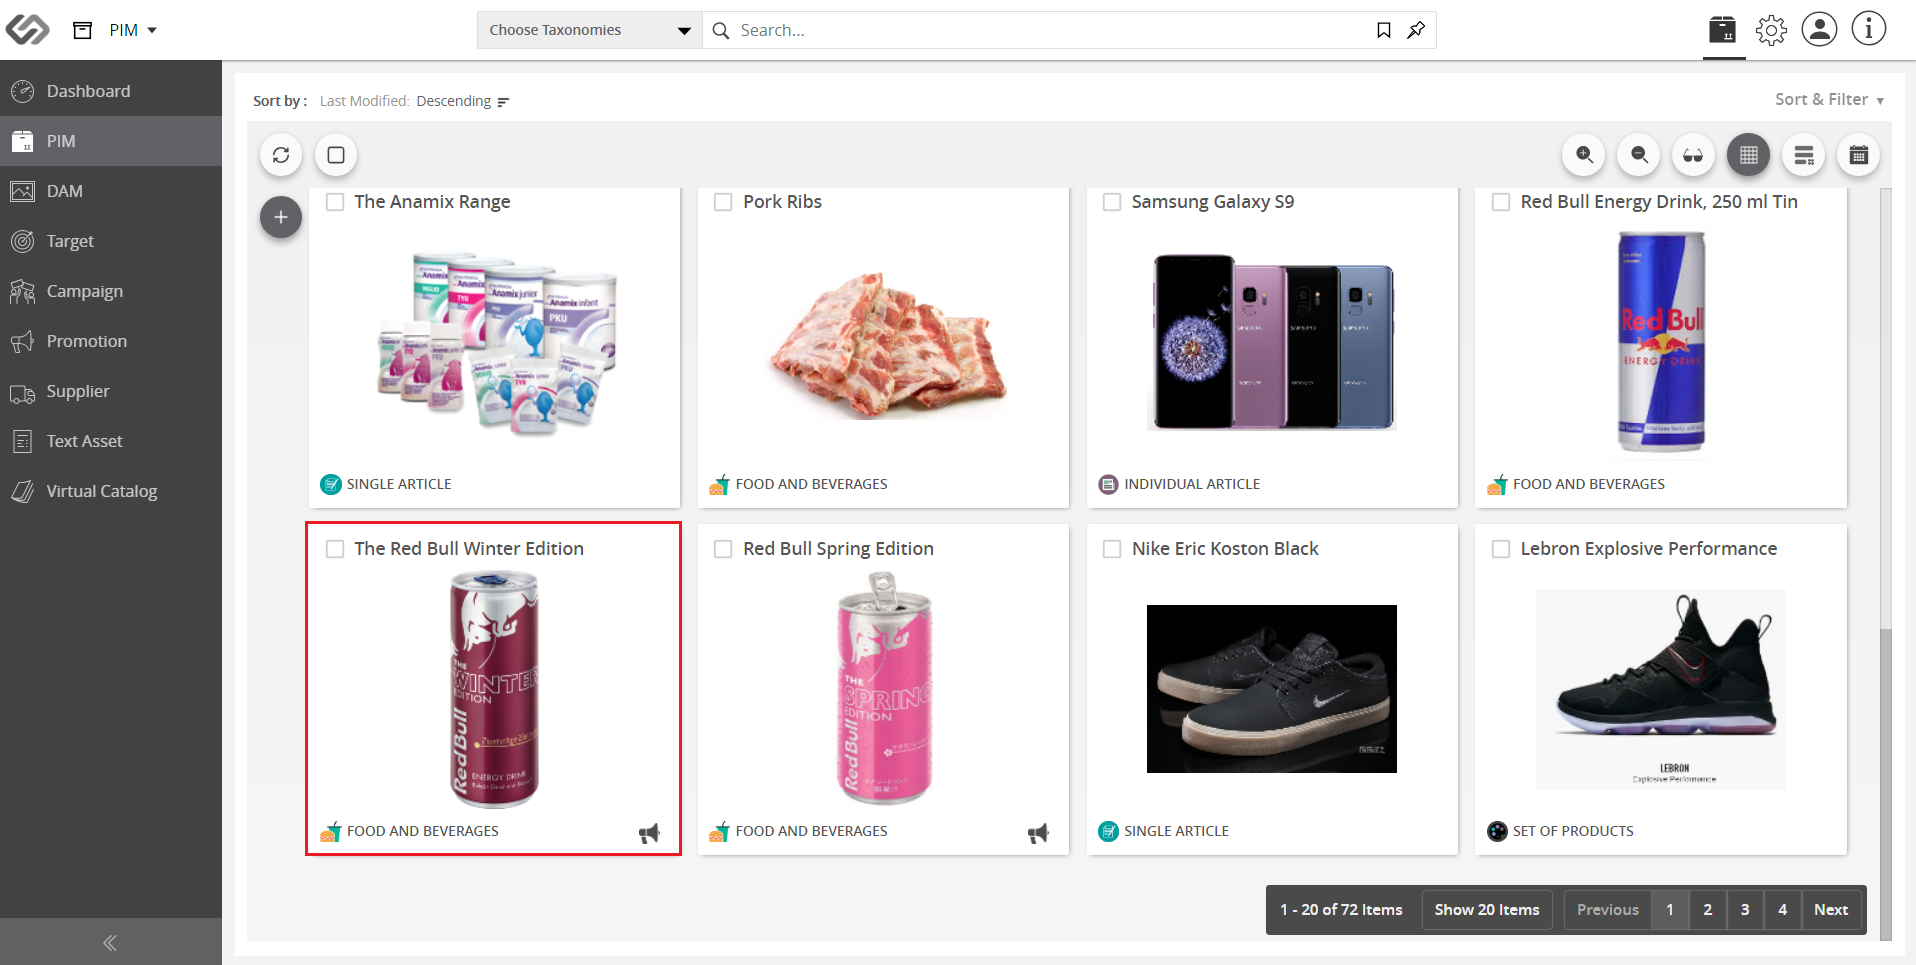Check The Anamix Range checkbox

[335, 202]
